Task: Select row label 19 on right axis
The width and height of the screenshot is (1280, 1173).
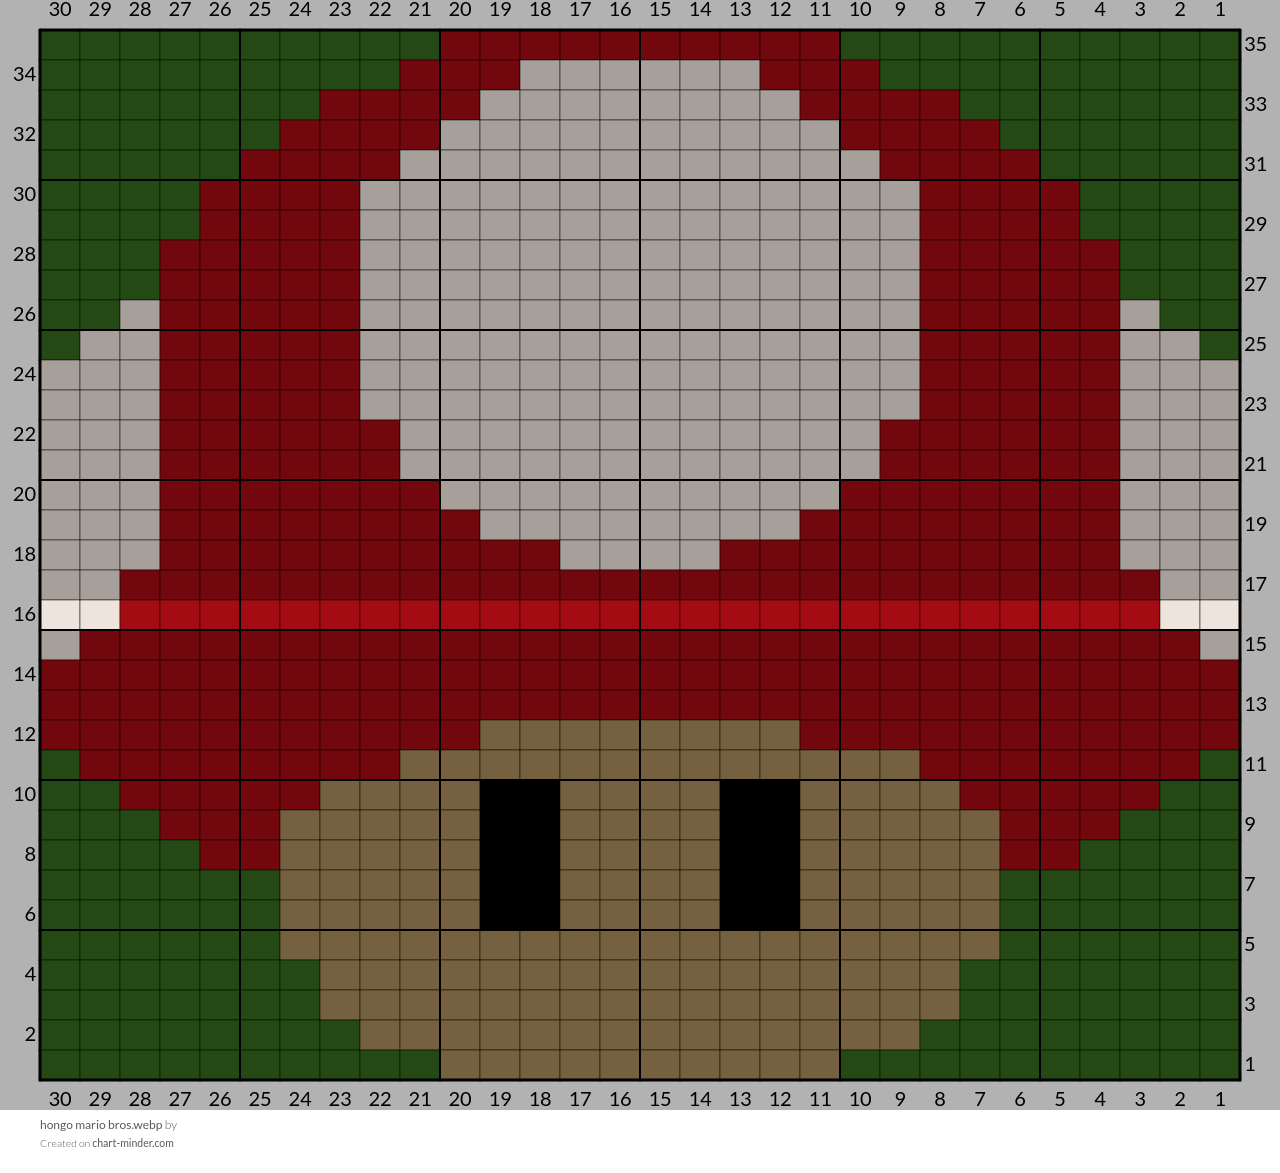Action: tap(1255, 524)
